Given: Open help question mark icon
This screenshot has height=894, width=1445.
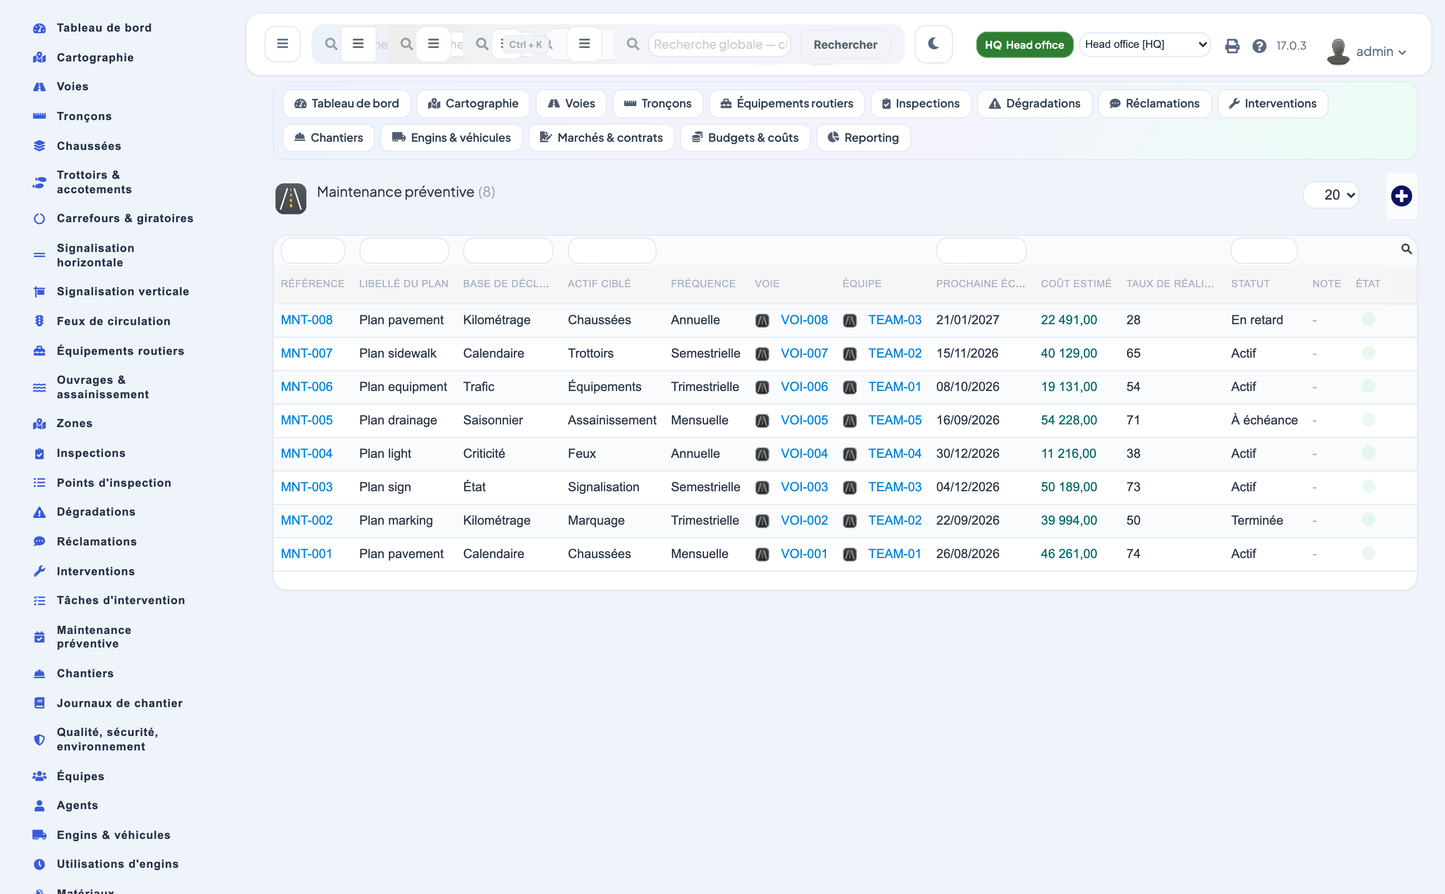Looking at the screenshot, I should pos(1259,46).
